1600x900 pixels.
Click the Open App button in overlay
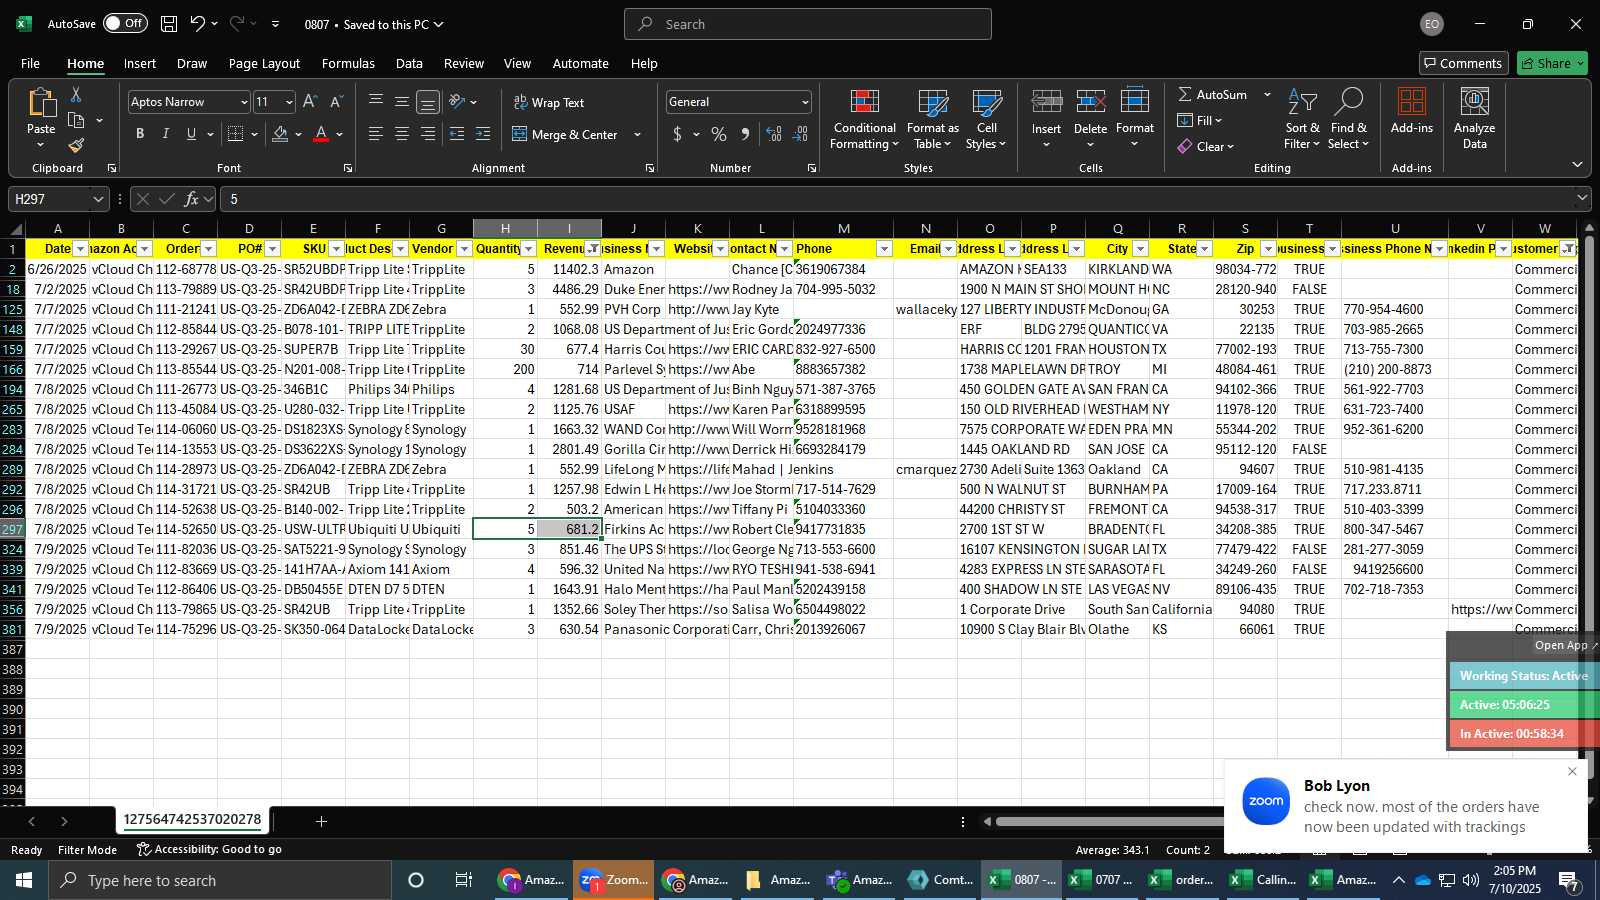click(1565, 645)
